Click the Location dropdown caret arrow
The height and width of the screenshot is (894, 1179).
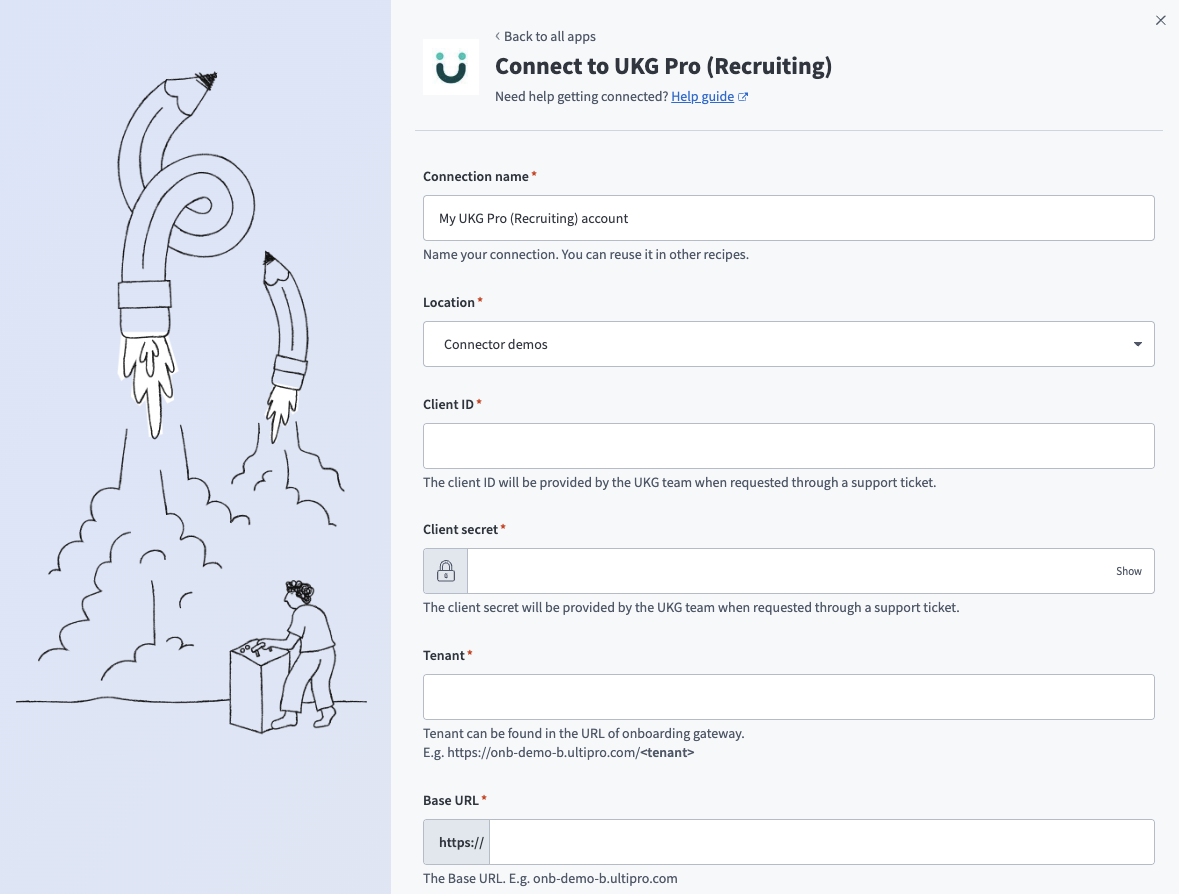1137,343
